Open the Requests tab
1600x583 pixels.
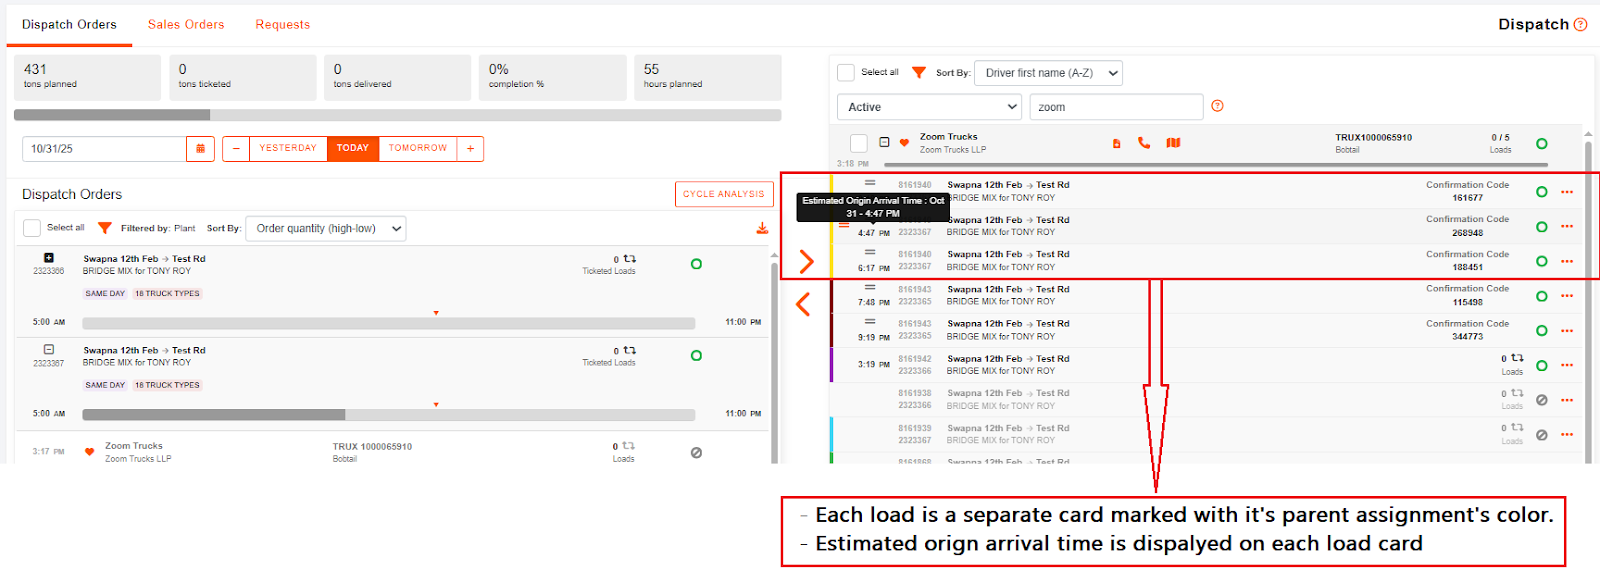pyautogui.click(x=282, y=25)
